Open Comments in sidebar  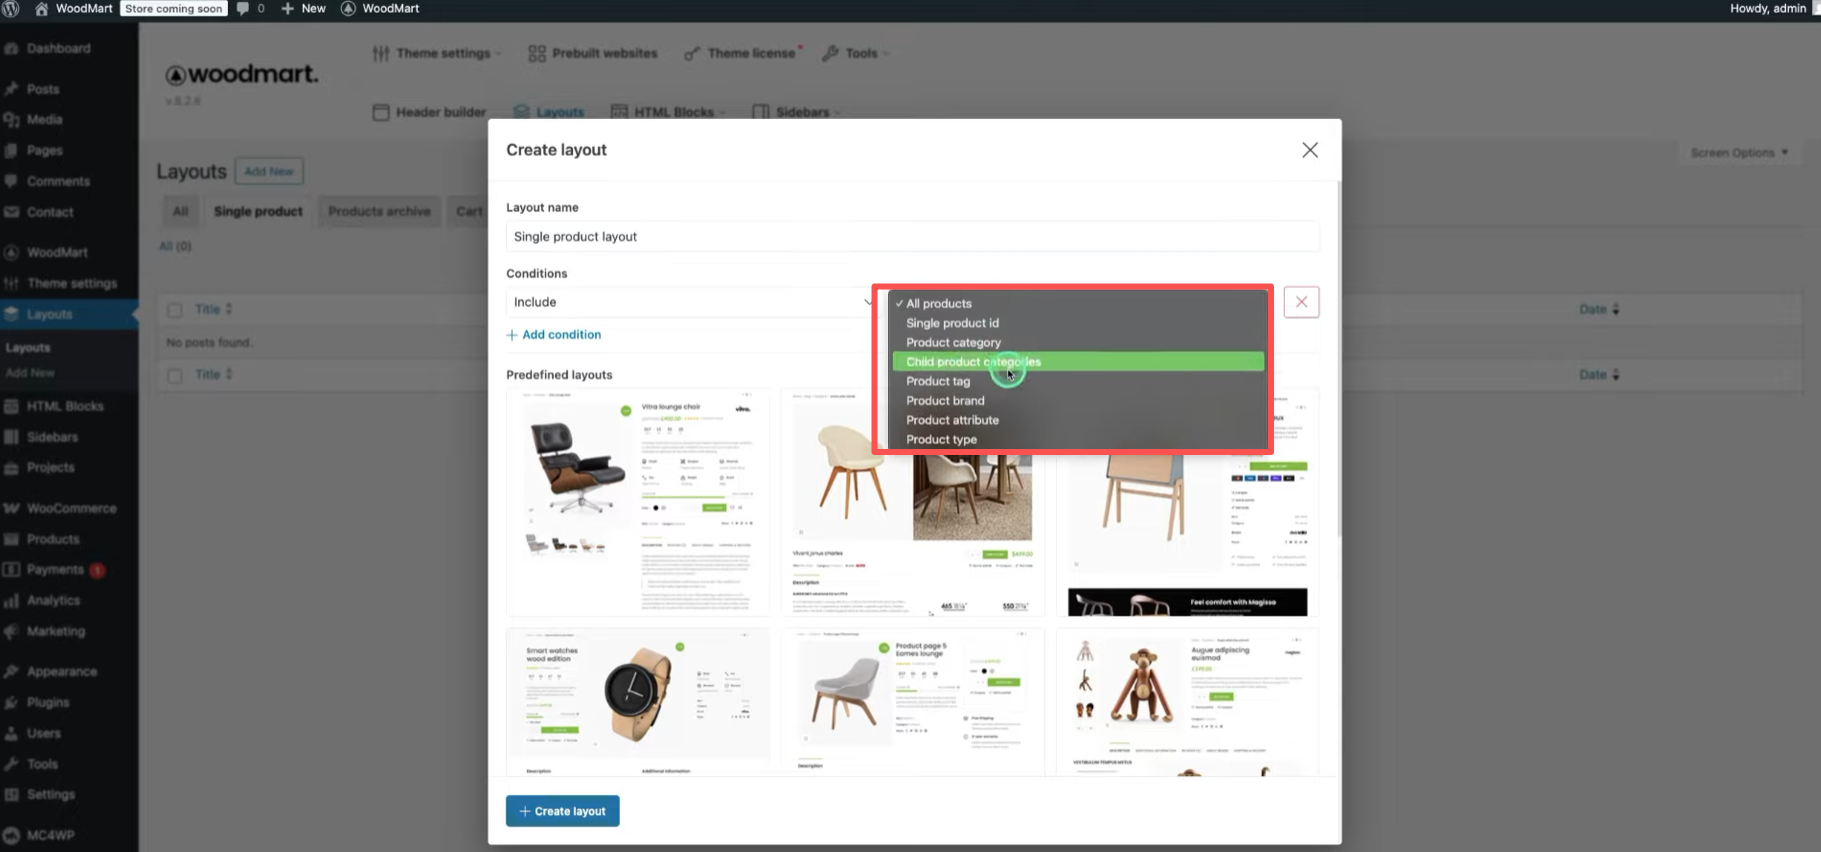click(x=58, y=181)
